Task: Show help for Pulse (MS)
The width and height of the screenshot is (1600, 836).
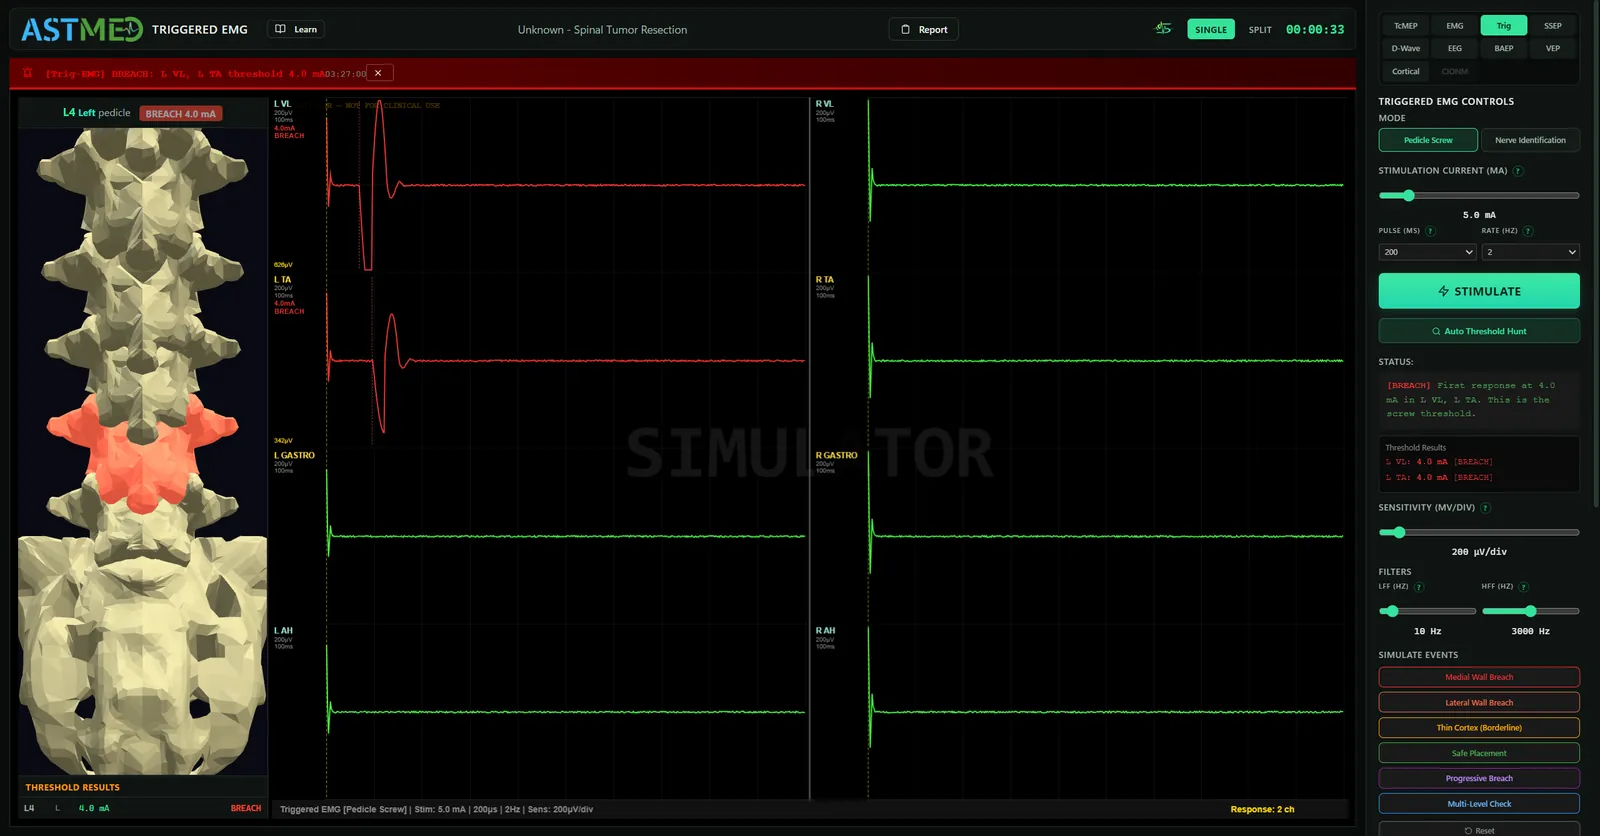Action: pyautogui.click(x=1430, y=231)
